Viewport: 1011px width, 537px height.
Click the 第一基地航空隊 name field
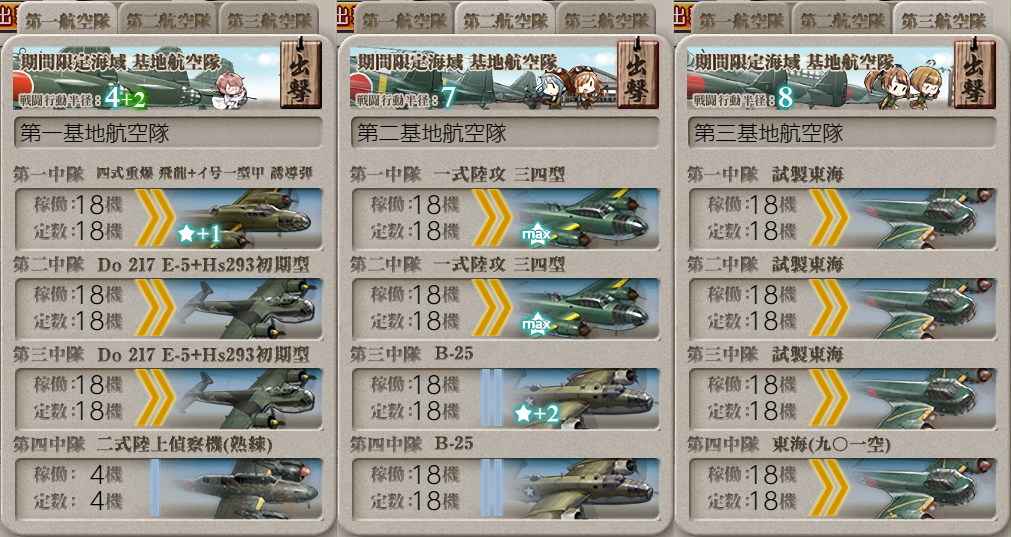(x=168, y=133)
